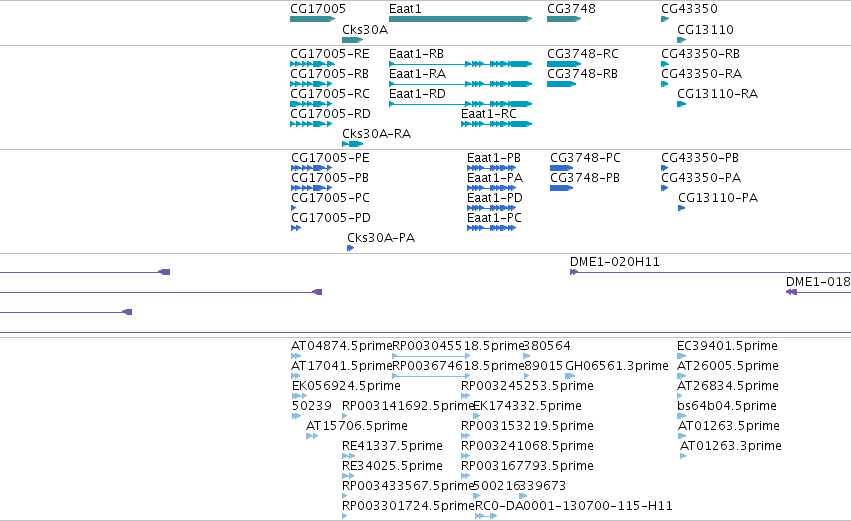Click transcript CG3748-RB
Image resolution: width=851 pixels, height=521 pixels.
click(561, 84)
